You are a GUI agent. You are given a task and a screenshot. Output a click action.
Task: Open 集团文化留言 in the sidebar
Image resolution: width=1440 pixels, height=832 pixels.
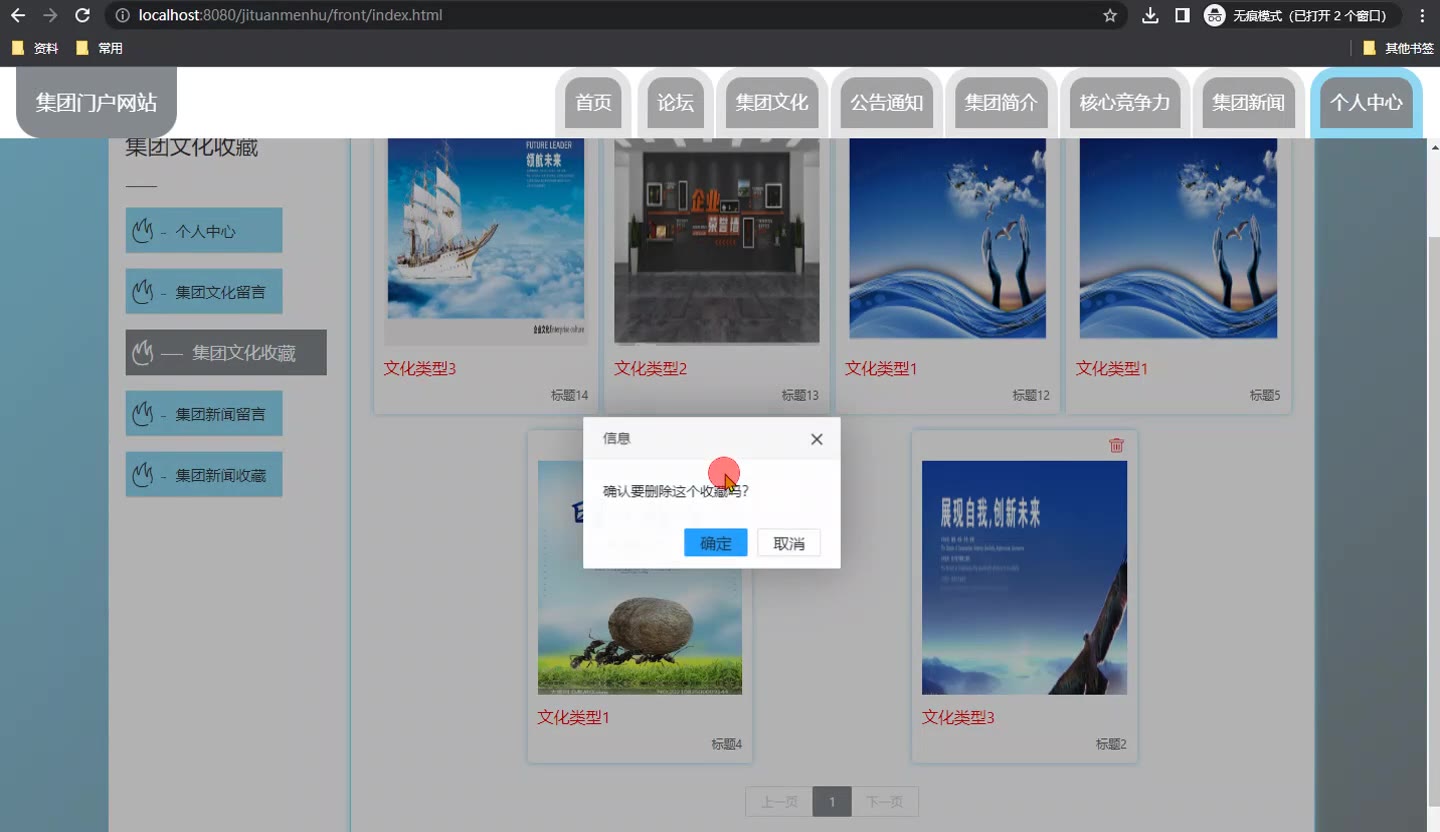pos(204,292)
